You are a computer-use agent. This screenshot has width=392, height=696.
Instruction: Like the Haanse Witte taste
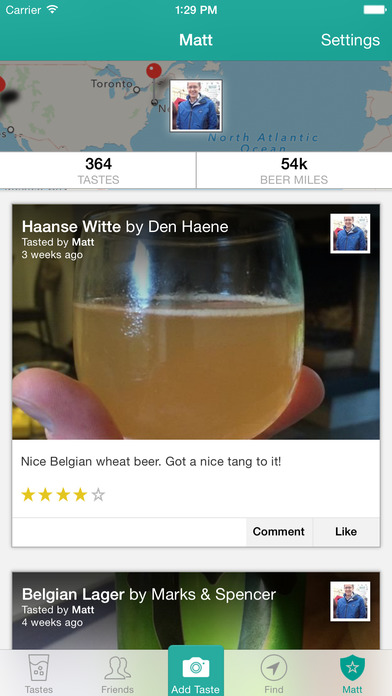click(x=346, y=532)
